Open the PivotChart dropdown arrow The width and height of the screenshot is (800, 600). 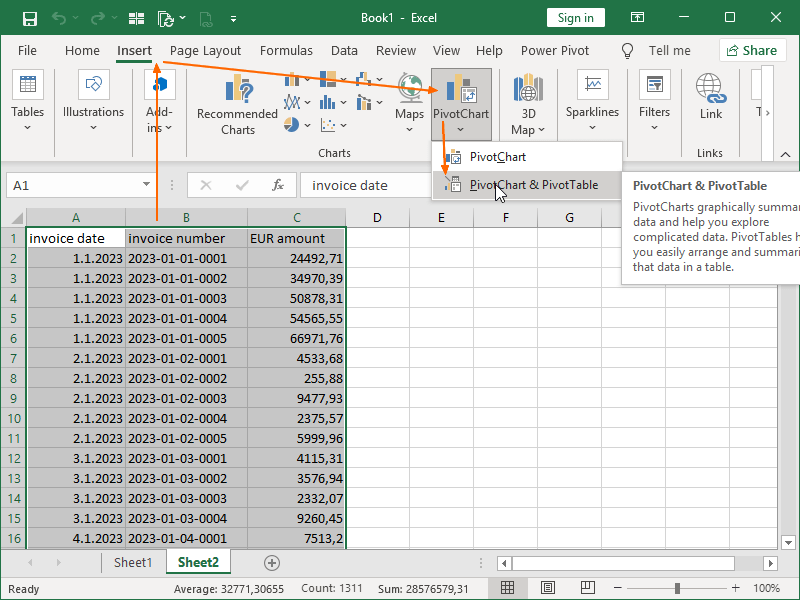pos(461,130)
